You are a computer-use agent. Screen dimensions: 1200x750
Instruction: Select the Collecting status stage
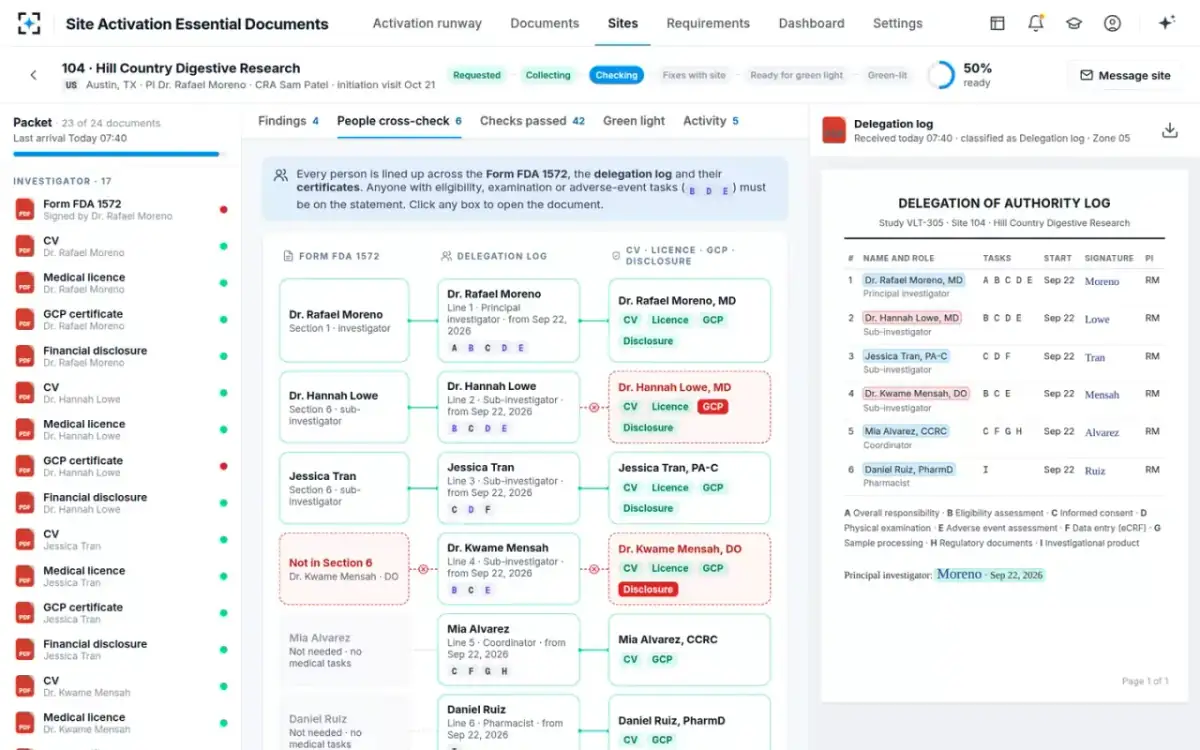548,75
